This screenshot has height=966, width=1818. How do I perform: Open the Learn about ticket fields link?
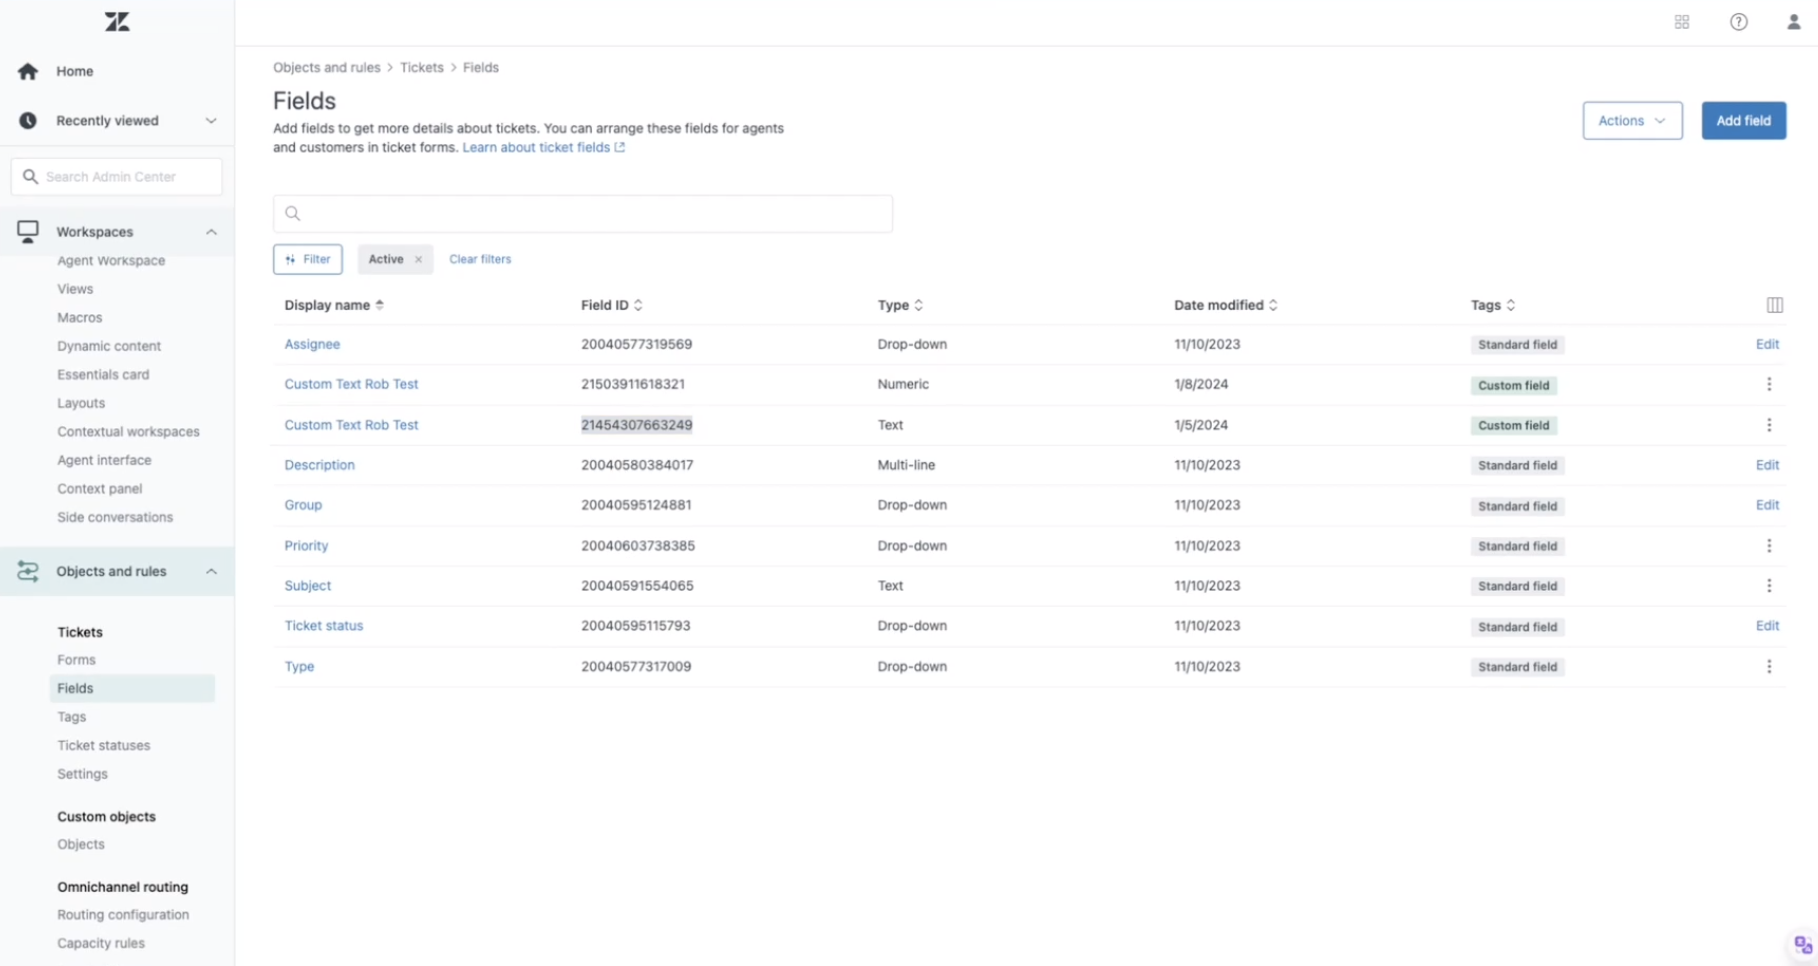click(x=537, y=147)
